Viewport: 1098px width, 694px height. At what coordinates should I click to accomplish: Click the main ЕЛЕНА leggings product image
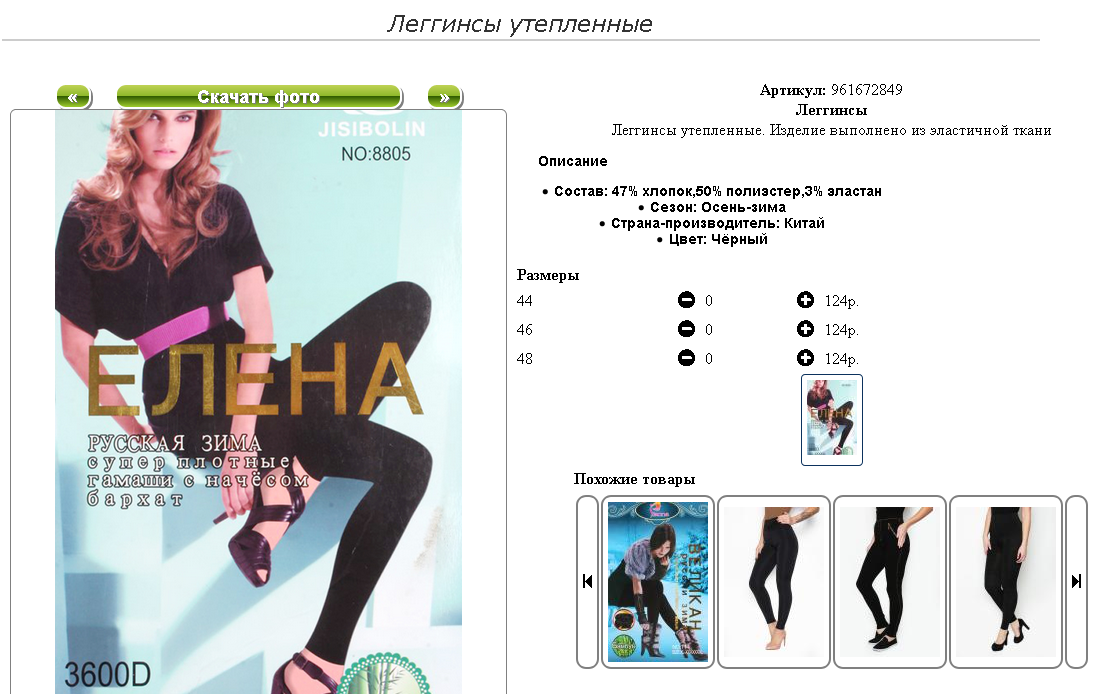pyautogui.click(x=258, y=401)
